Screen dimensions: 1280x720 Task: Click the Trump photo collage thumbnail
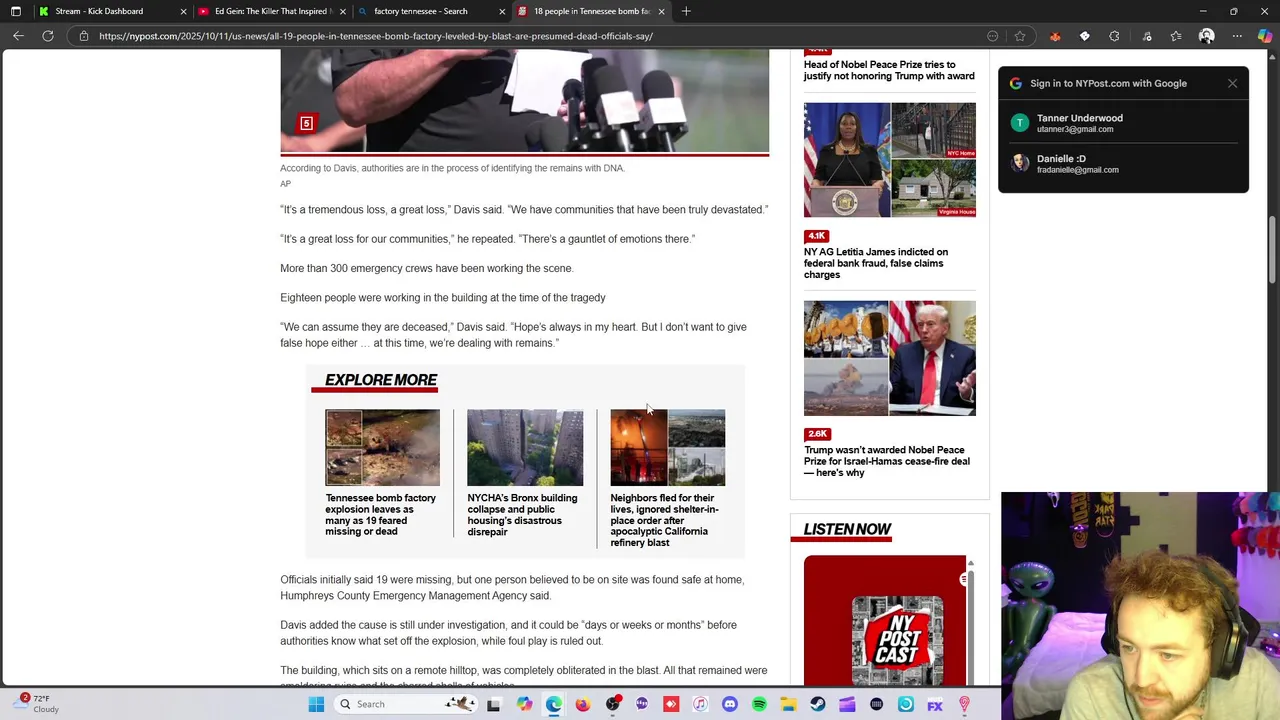coord(890,358)
